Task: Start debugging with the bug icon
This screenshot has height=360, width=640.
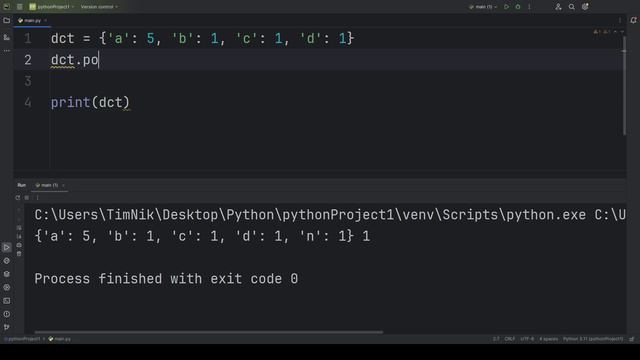Action: [x=518, y=7]
